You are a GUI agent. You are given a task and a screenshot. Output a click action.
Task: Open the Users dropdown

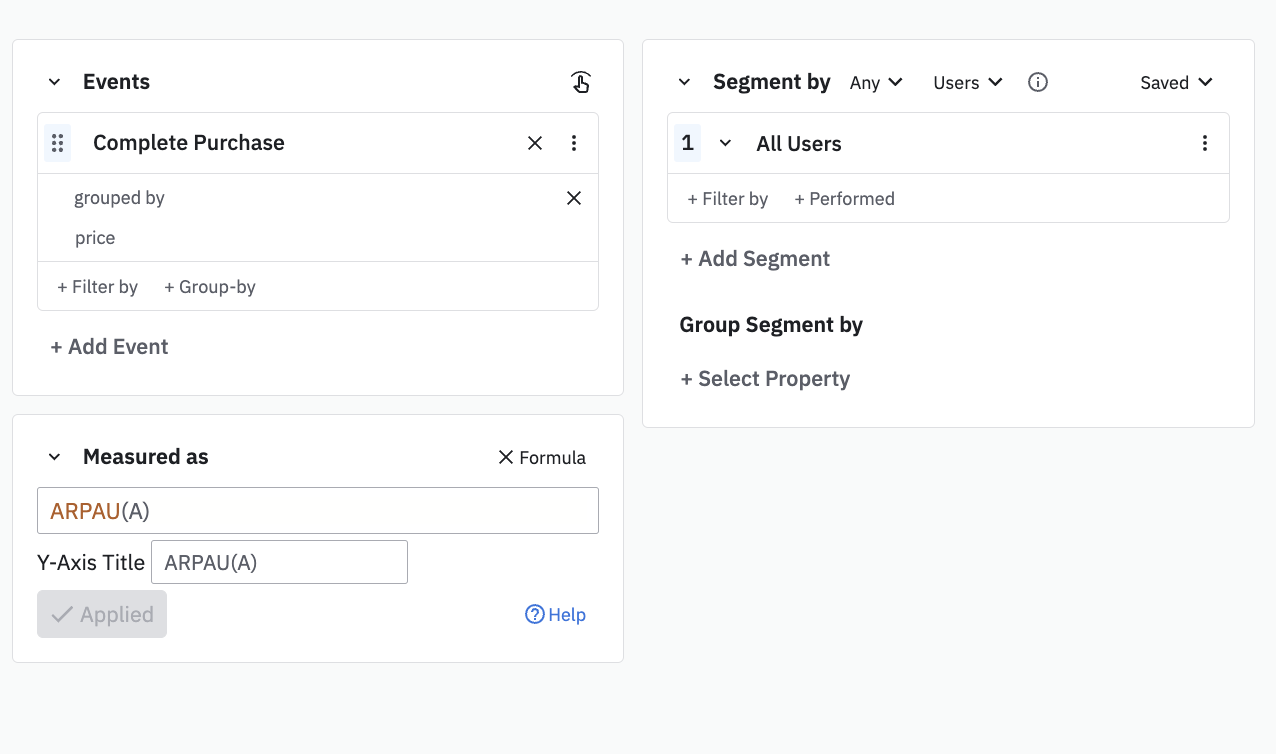967,83
